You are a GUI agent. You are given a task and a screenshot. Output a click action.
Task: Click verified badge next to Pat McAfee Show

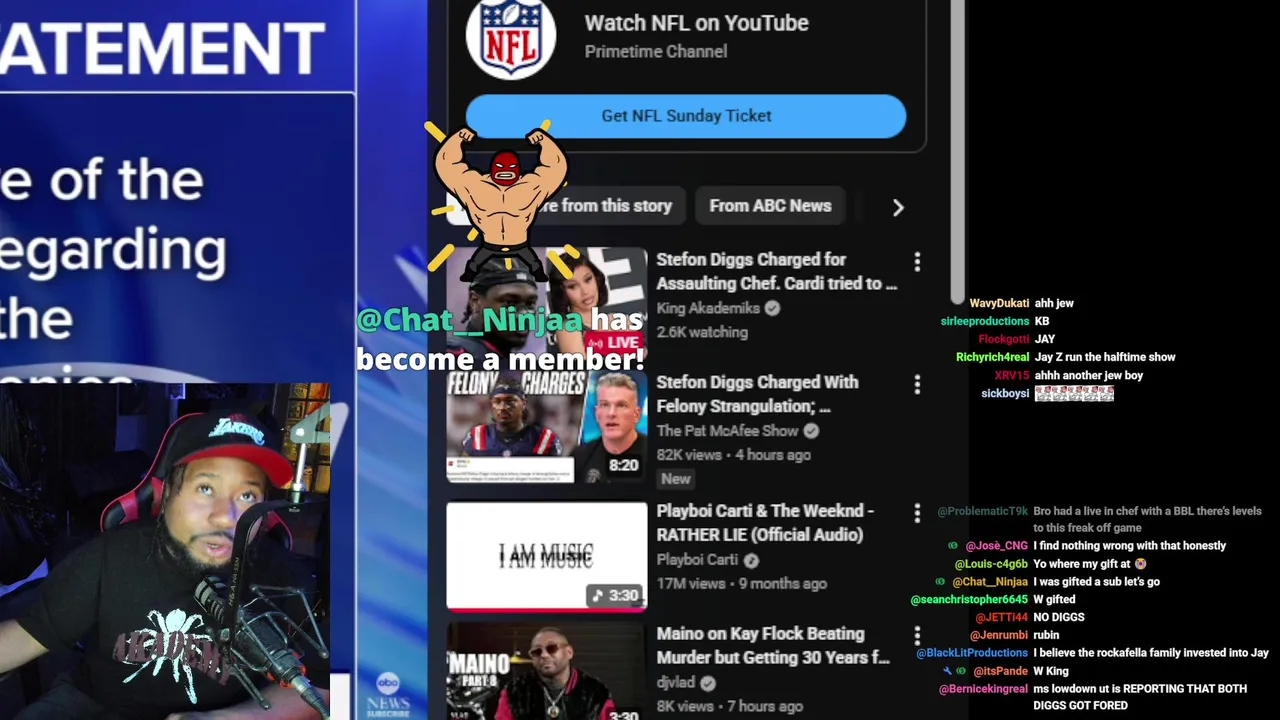click(811, 431)
